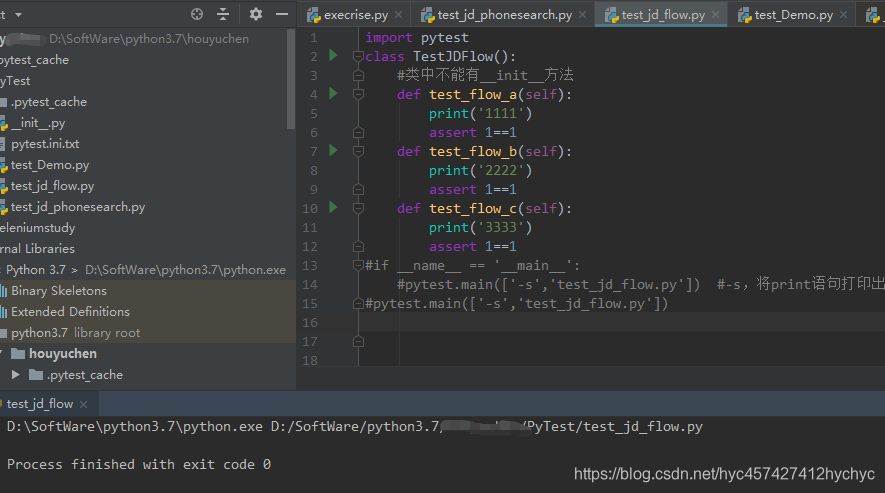Hide the project tool window

click(282, 14)
